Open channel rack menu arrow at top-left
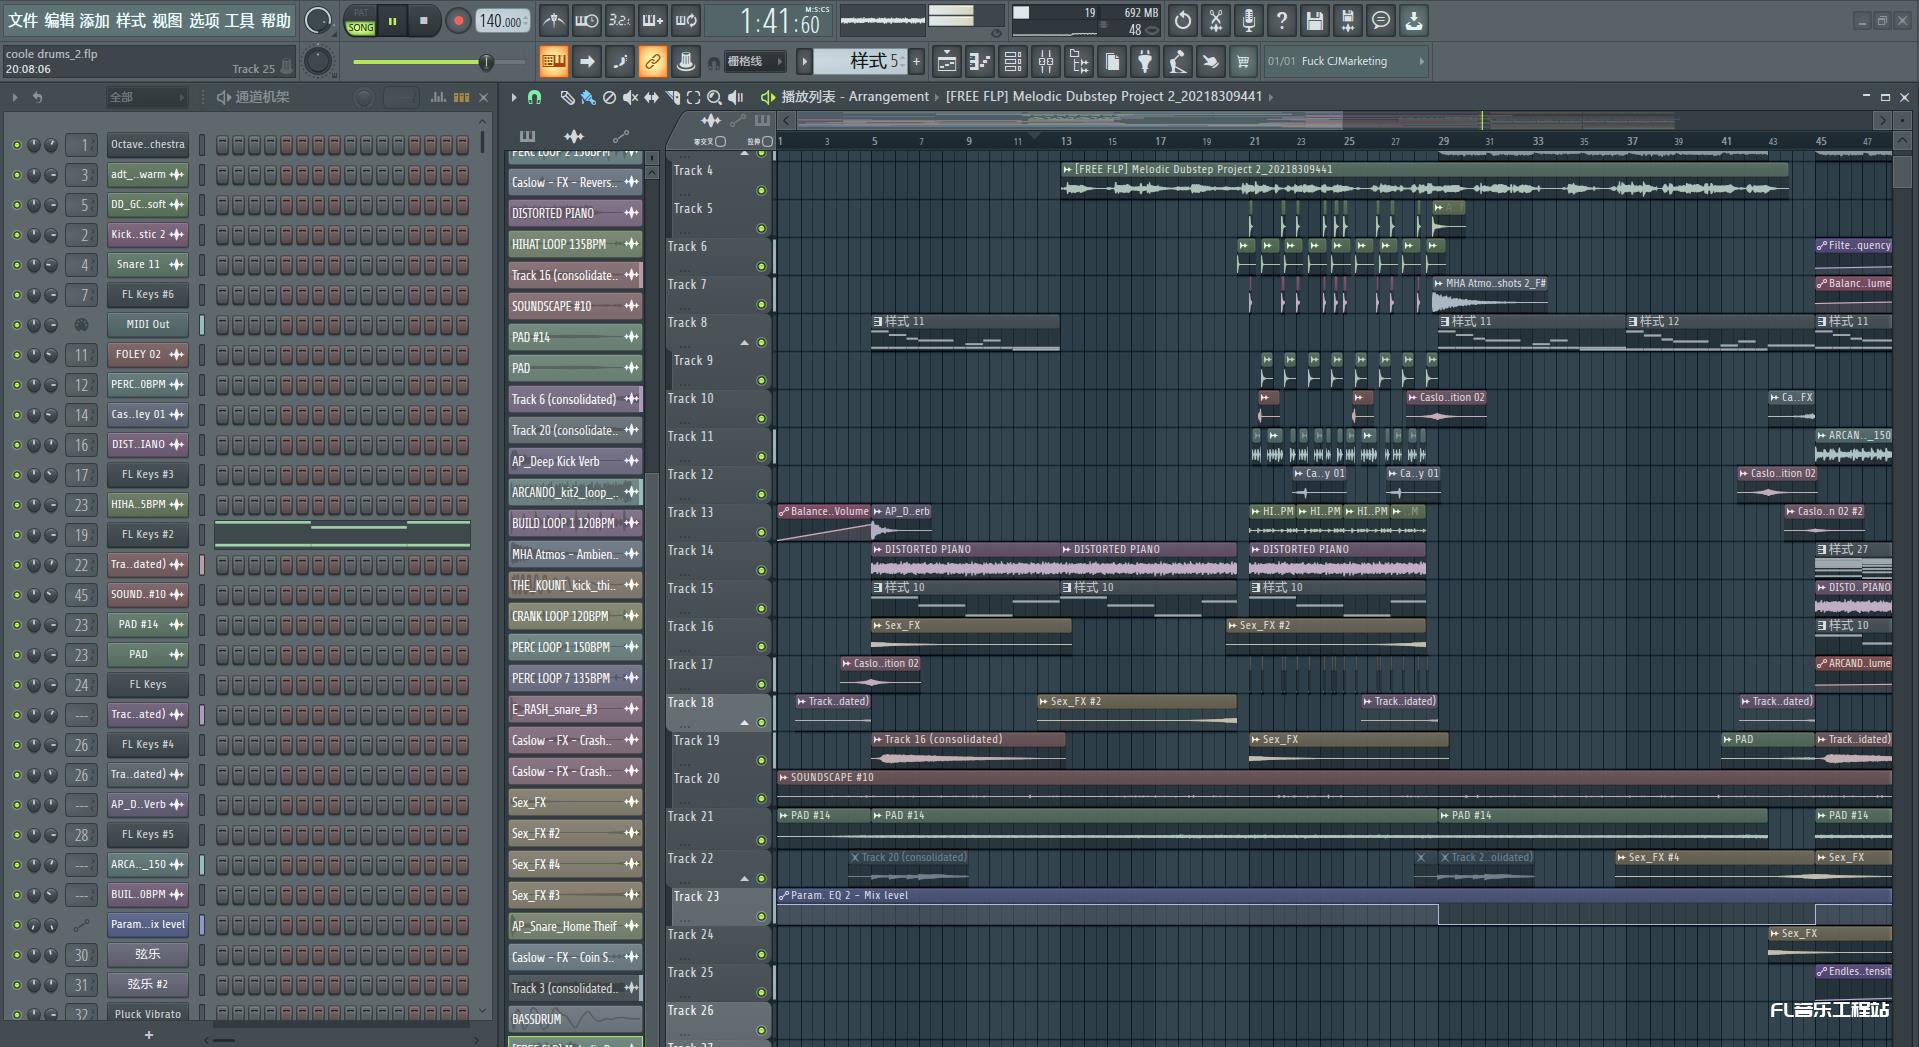This screenshot has width=1919, height=1047. click(x=15, y=97)
